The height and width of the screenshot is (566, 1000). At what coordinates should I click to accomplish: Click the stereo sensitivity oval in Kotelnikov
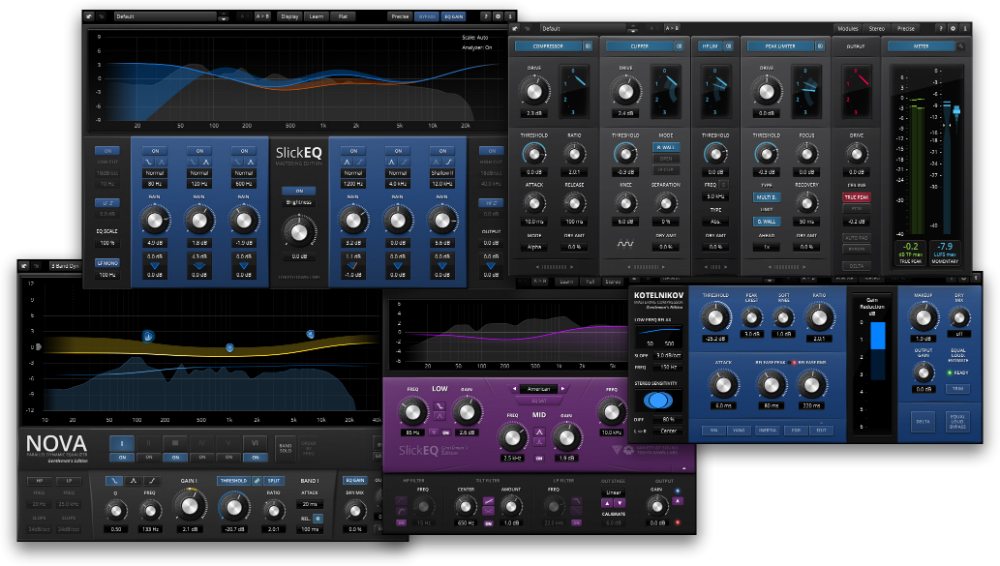pyautogui.click(x=658, y=400)
